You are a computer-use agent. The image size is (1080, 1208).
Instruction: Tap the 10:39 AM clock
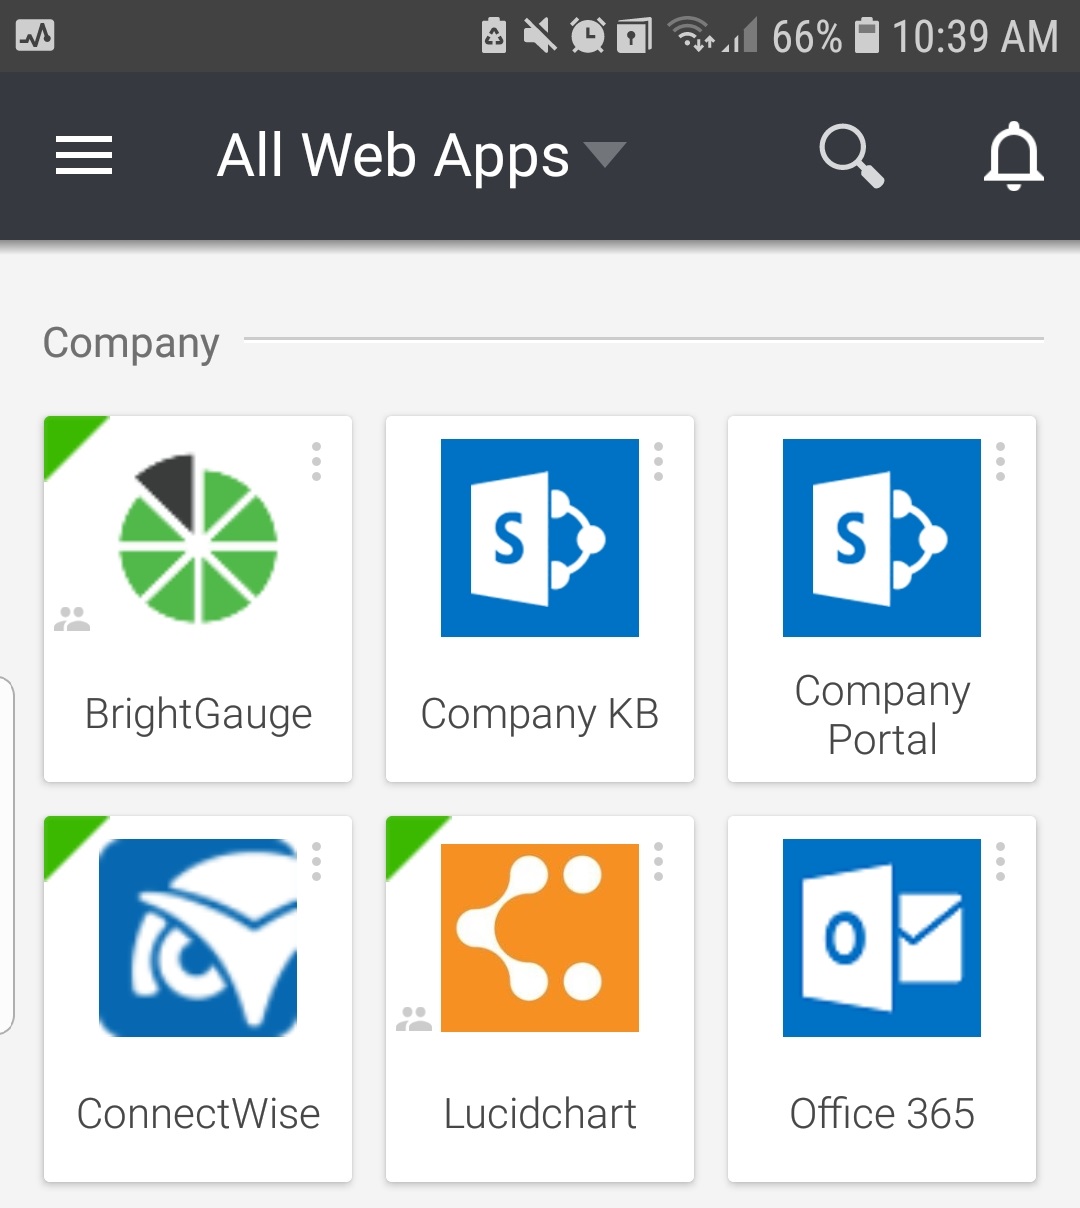coord(975,36)
